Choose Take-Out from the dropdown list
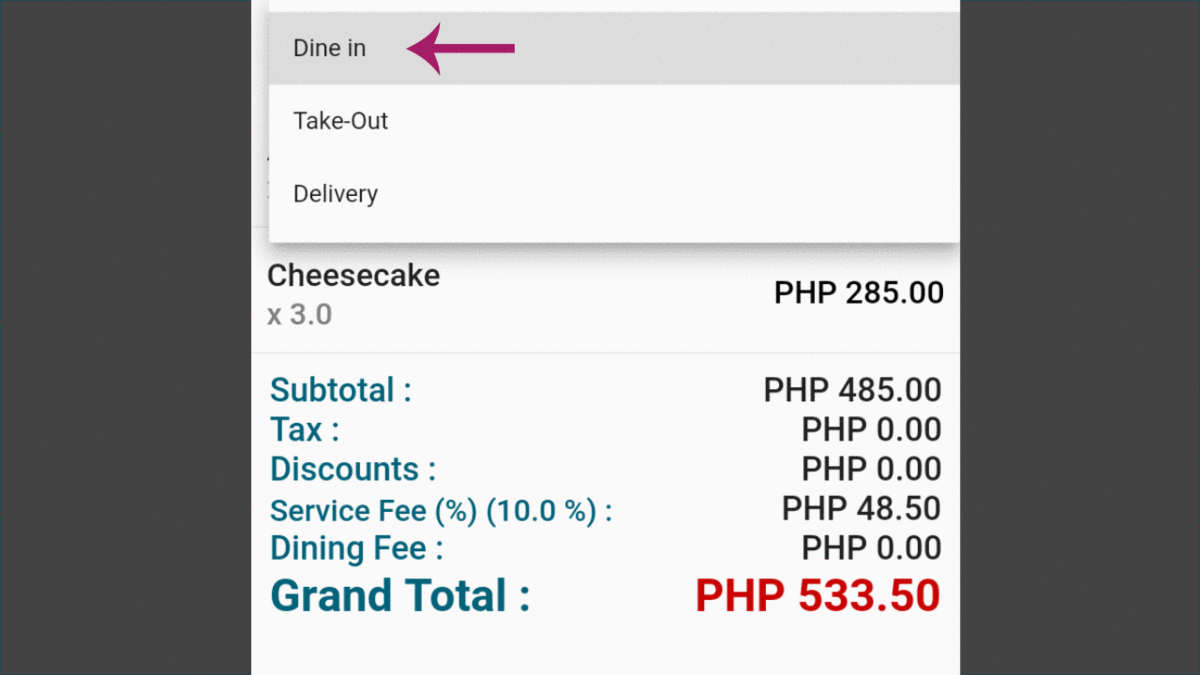The width and height of the screenshot is (1200, 675). click(x=614, y=121)
